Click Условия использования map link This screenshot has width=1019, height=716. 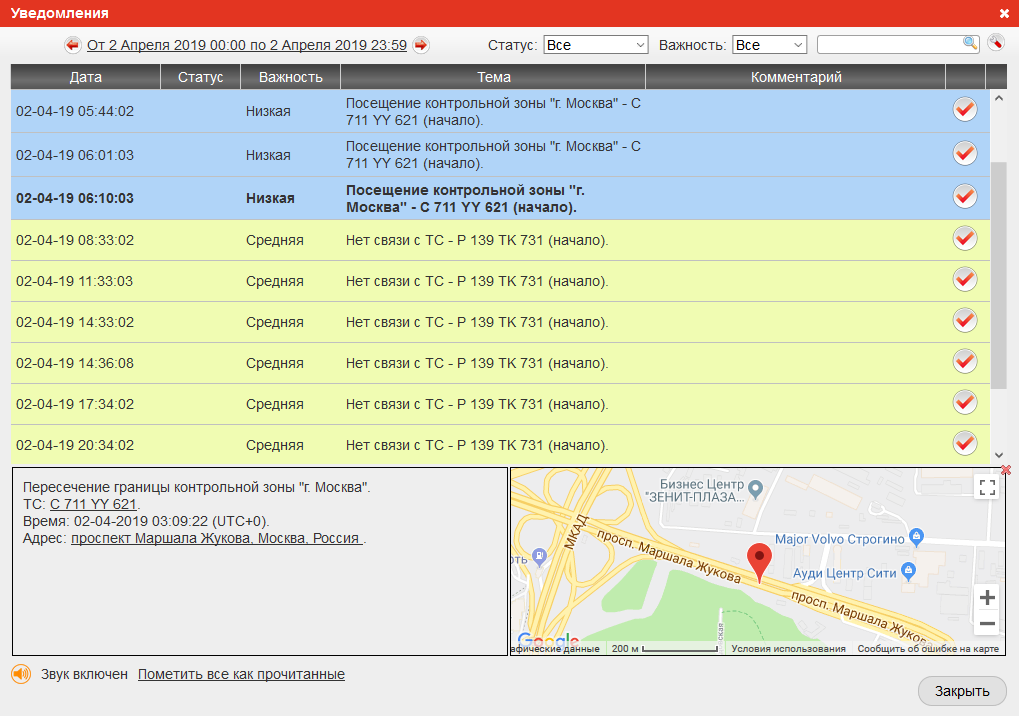(788, 648)
